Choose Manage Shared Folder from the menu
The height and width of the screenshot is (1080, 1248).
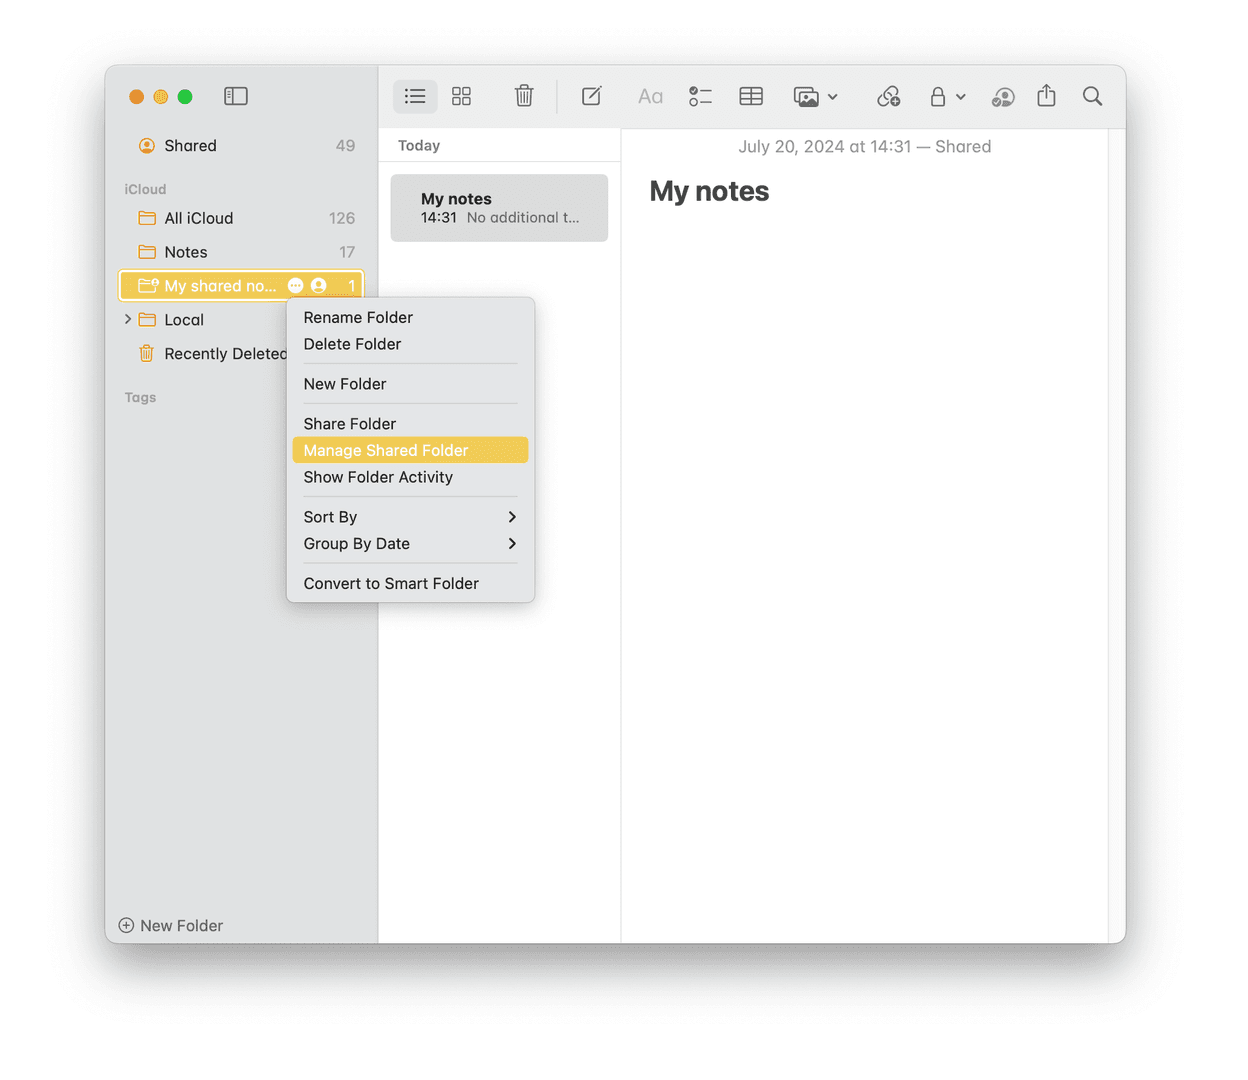[x=386, y=450]
